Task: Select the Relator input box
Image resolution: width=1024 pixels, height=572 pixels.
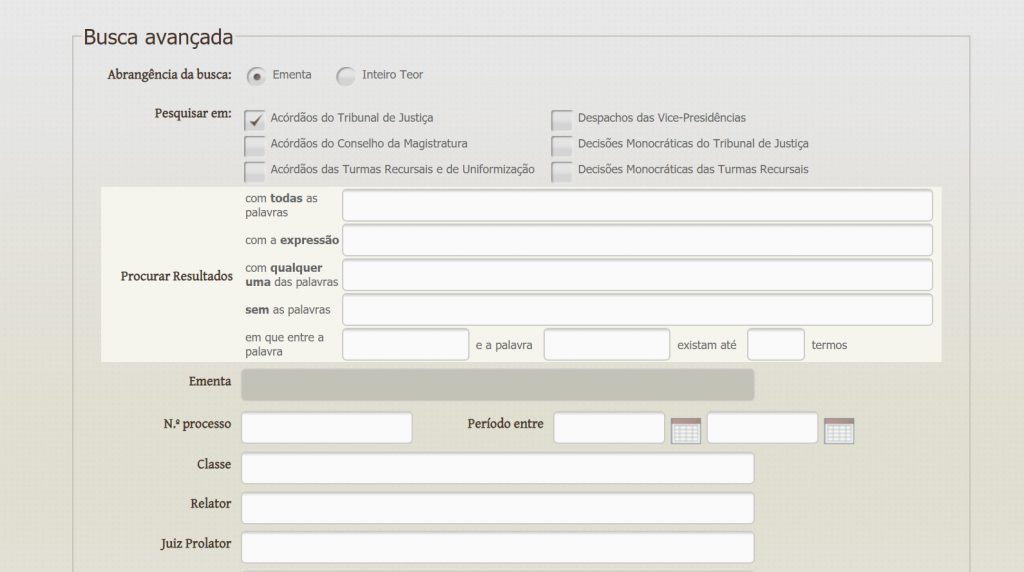Action: pyautogui.click(x=497, y=508)
